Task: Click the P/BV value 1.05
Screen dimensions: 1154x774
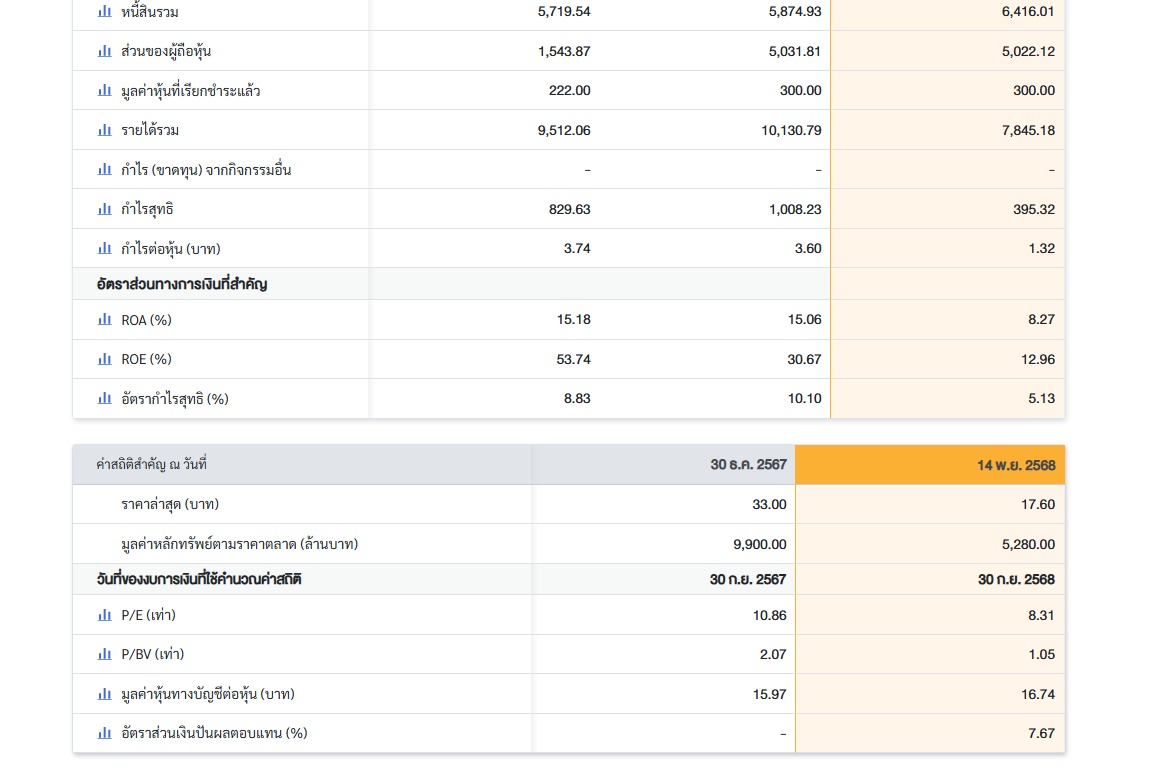Action: click(x=1041, y=654)
